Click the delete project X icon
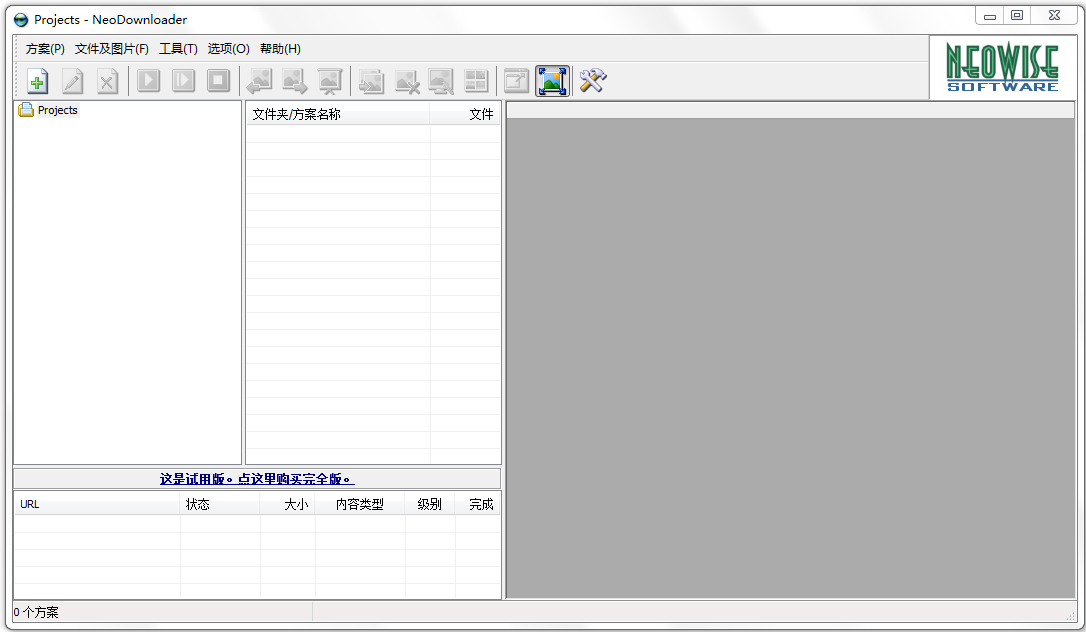 tap(107, 81)
